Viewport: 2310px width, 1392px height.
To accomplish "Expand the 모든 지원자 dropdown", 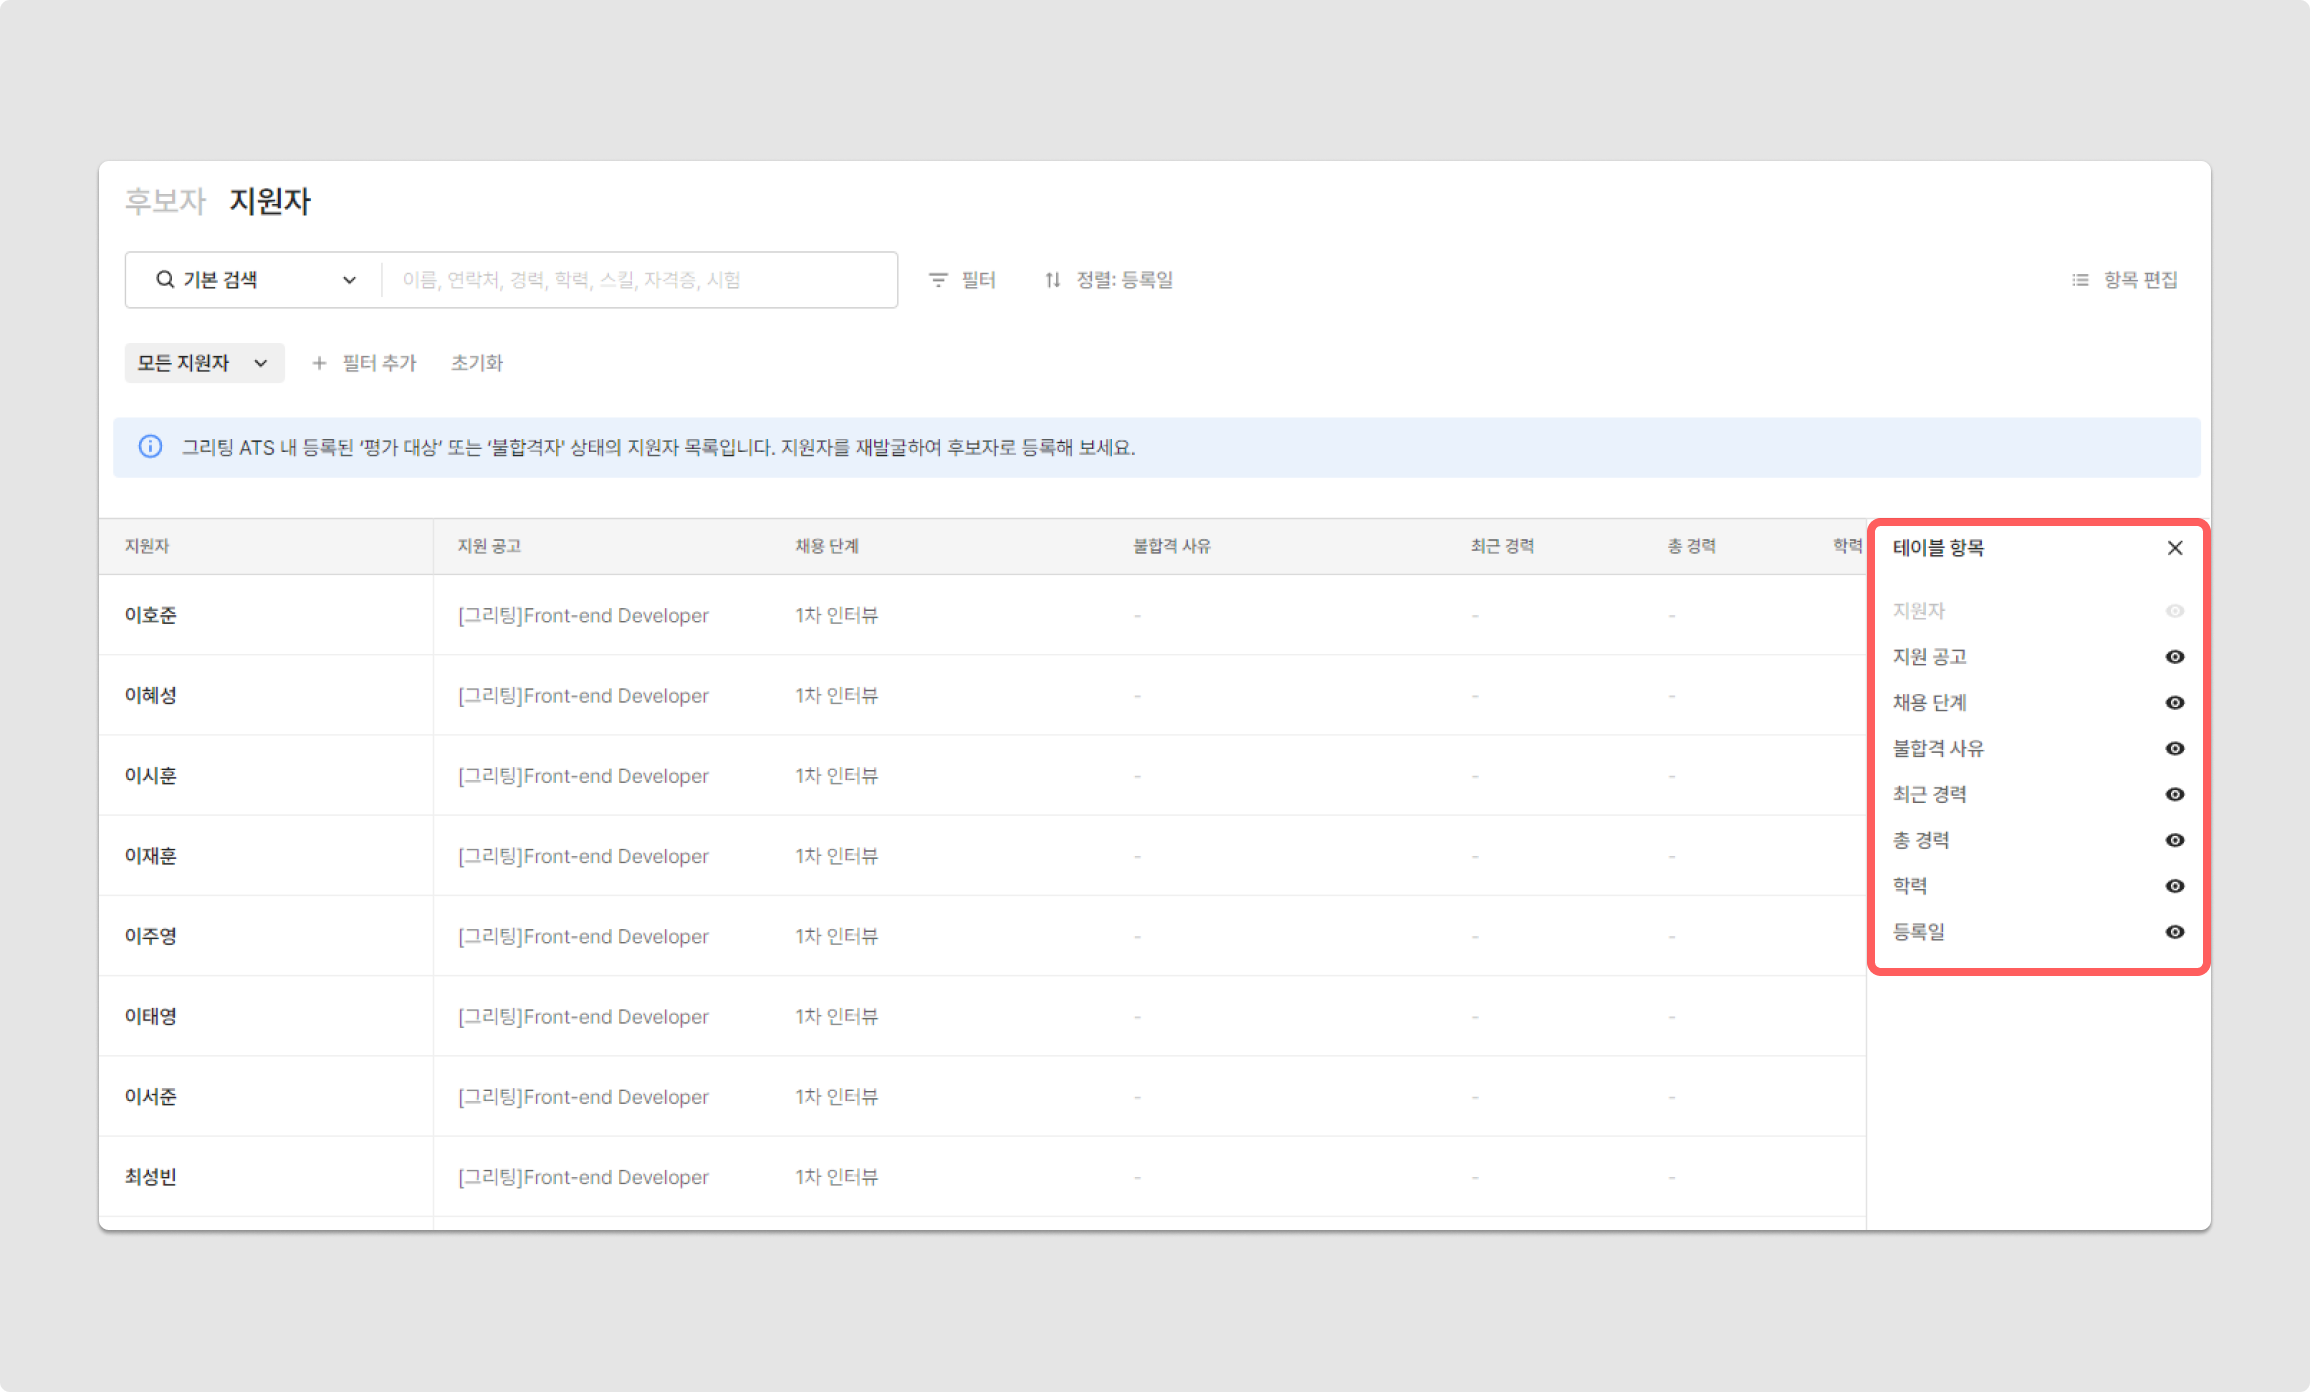I will tap(204, 363).
